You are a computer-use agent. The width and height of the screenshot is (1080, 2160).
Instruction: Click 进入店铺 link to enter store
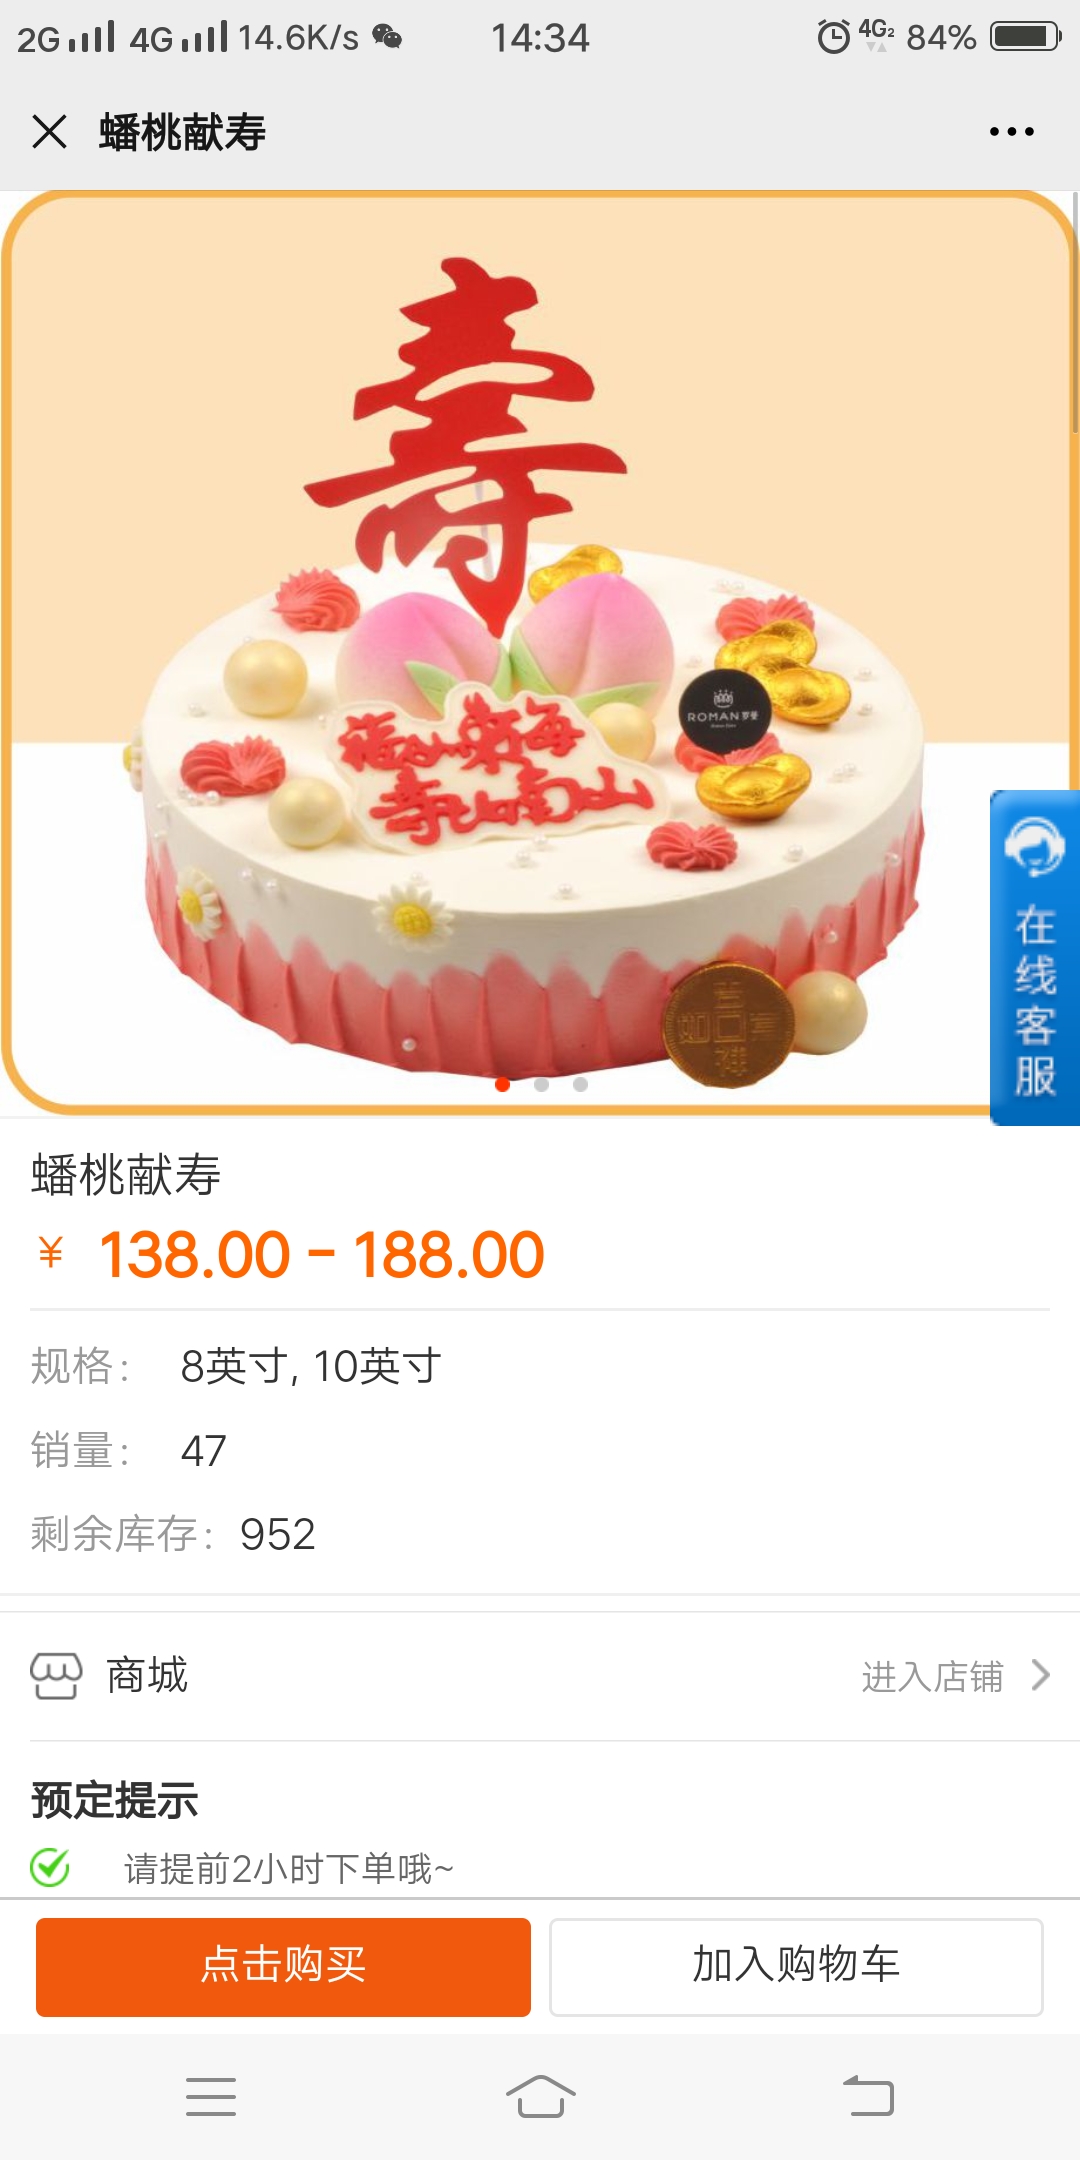coord(932,1676)
